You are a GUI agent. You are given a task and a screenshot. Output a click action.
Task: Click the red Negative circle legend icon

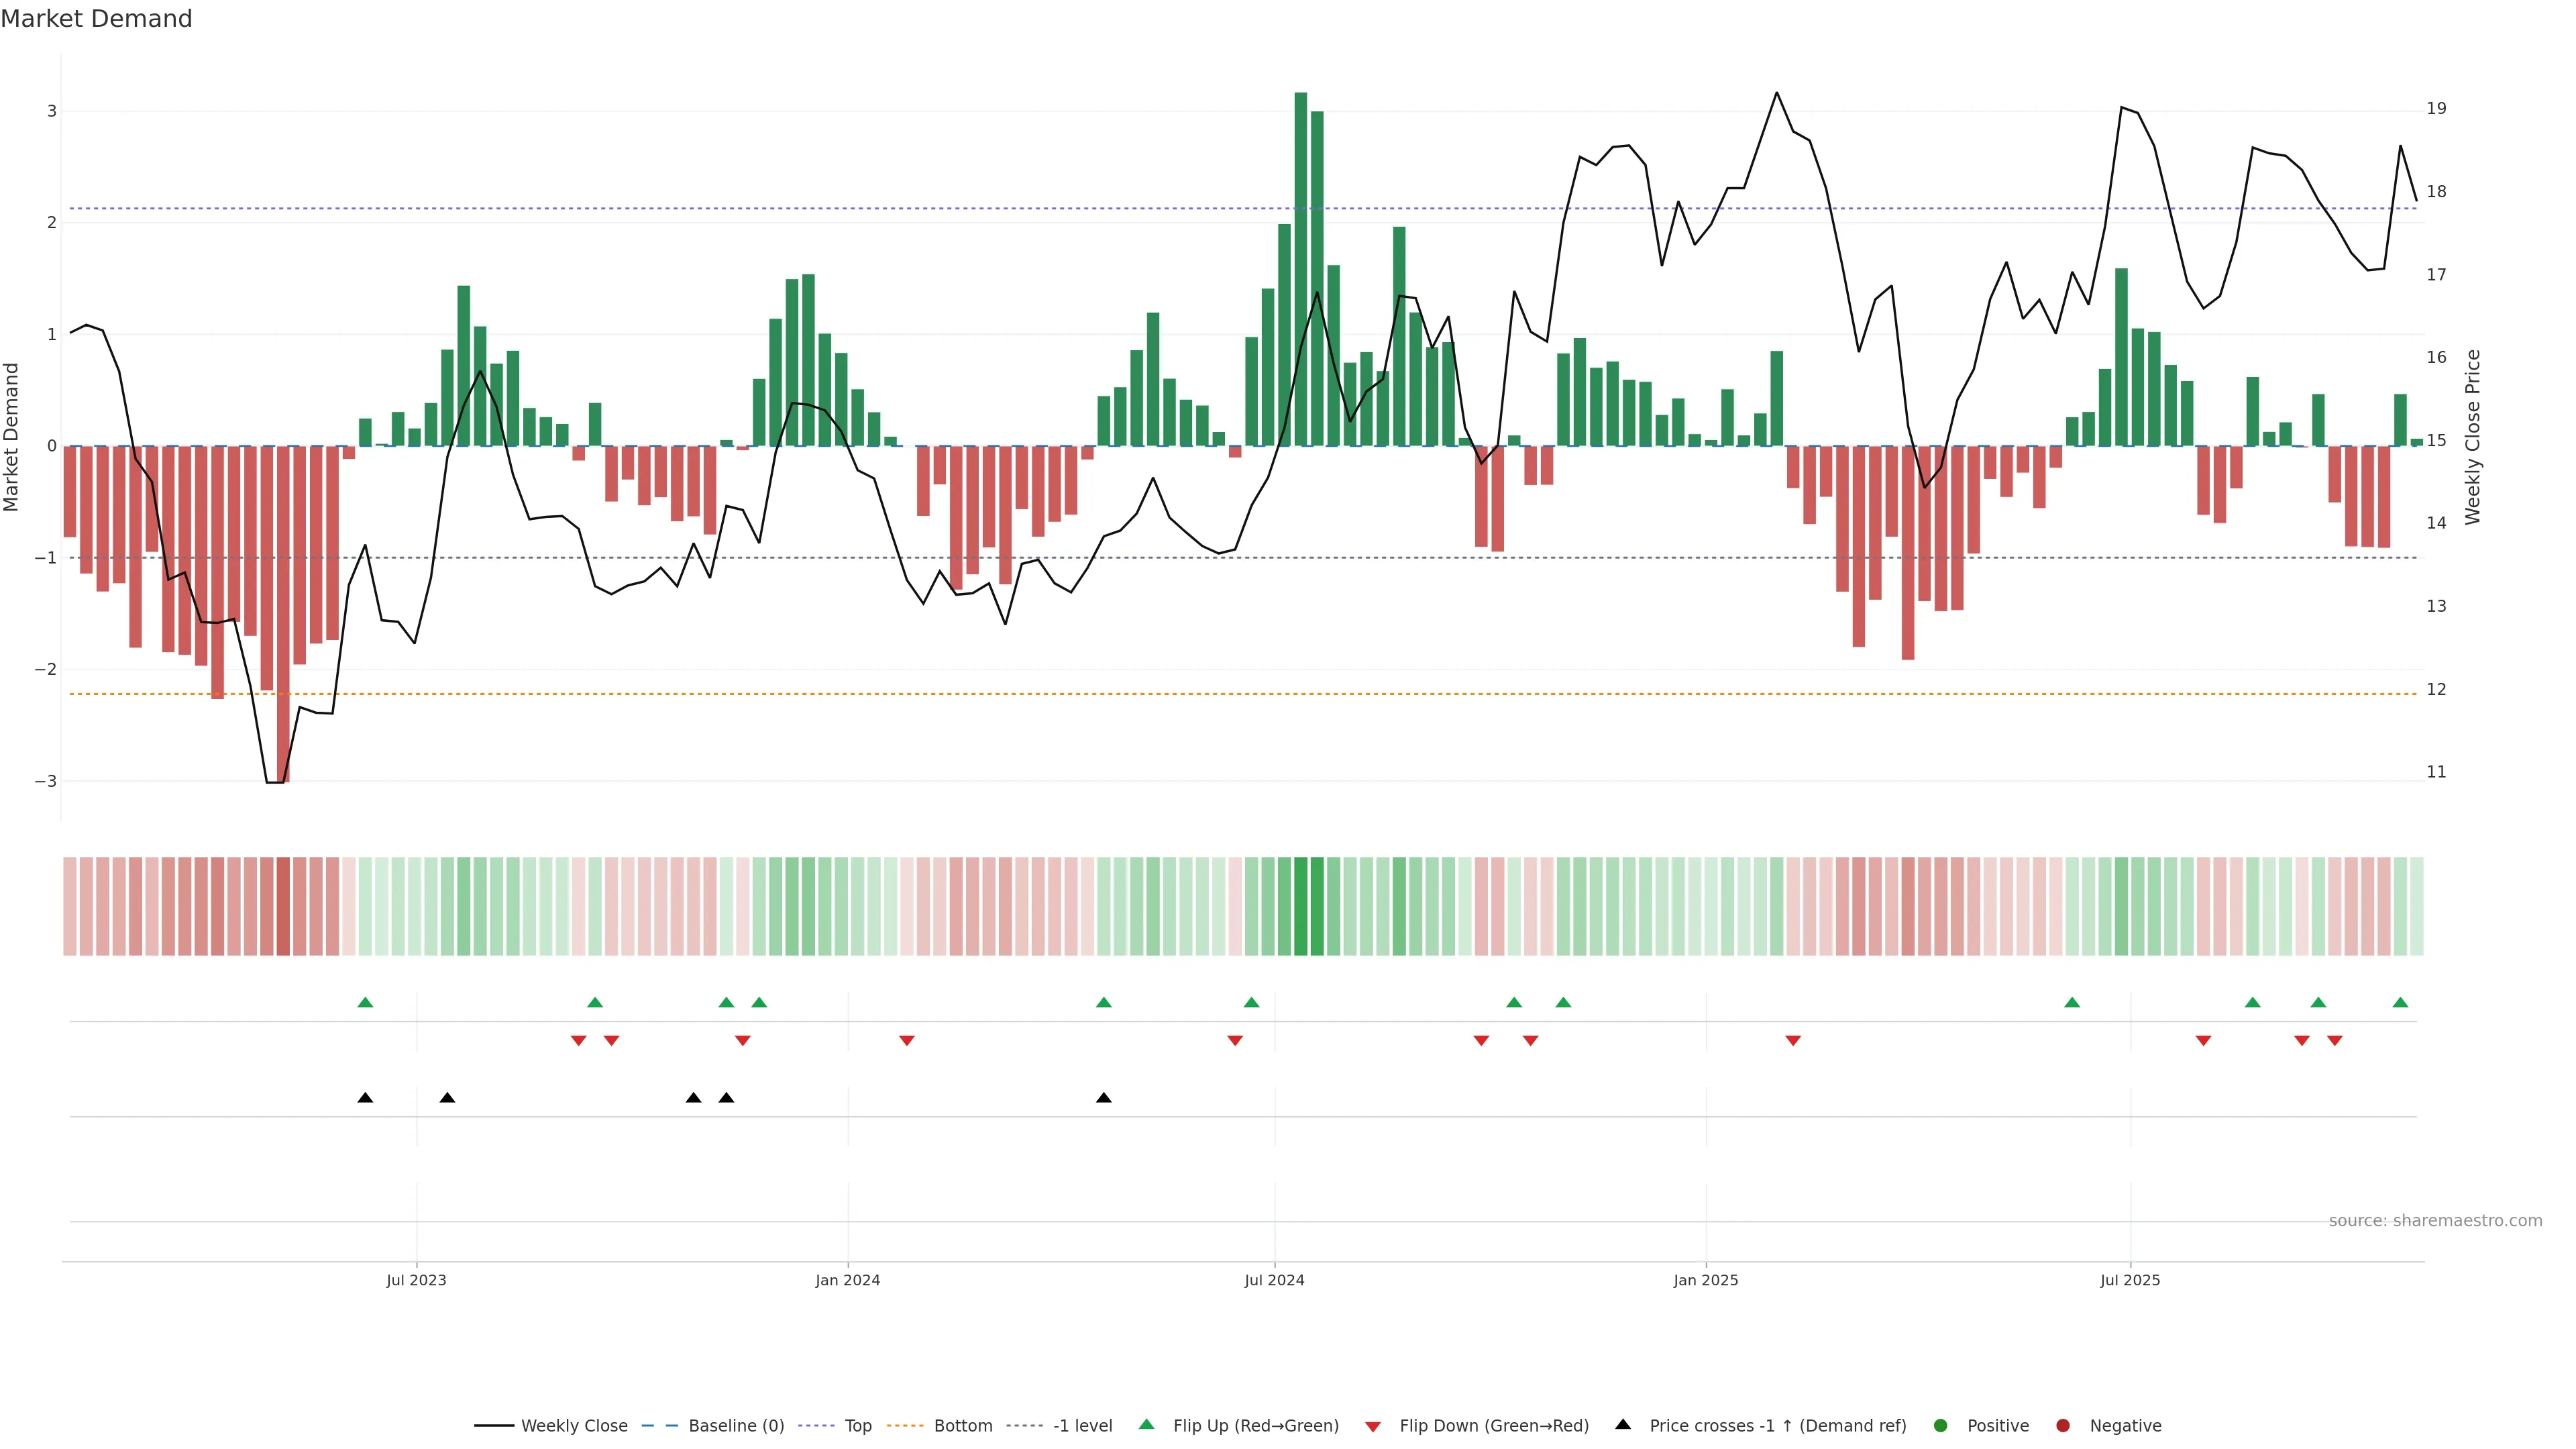(2063, 1425)
